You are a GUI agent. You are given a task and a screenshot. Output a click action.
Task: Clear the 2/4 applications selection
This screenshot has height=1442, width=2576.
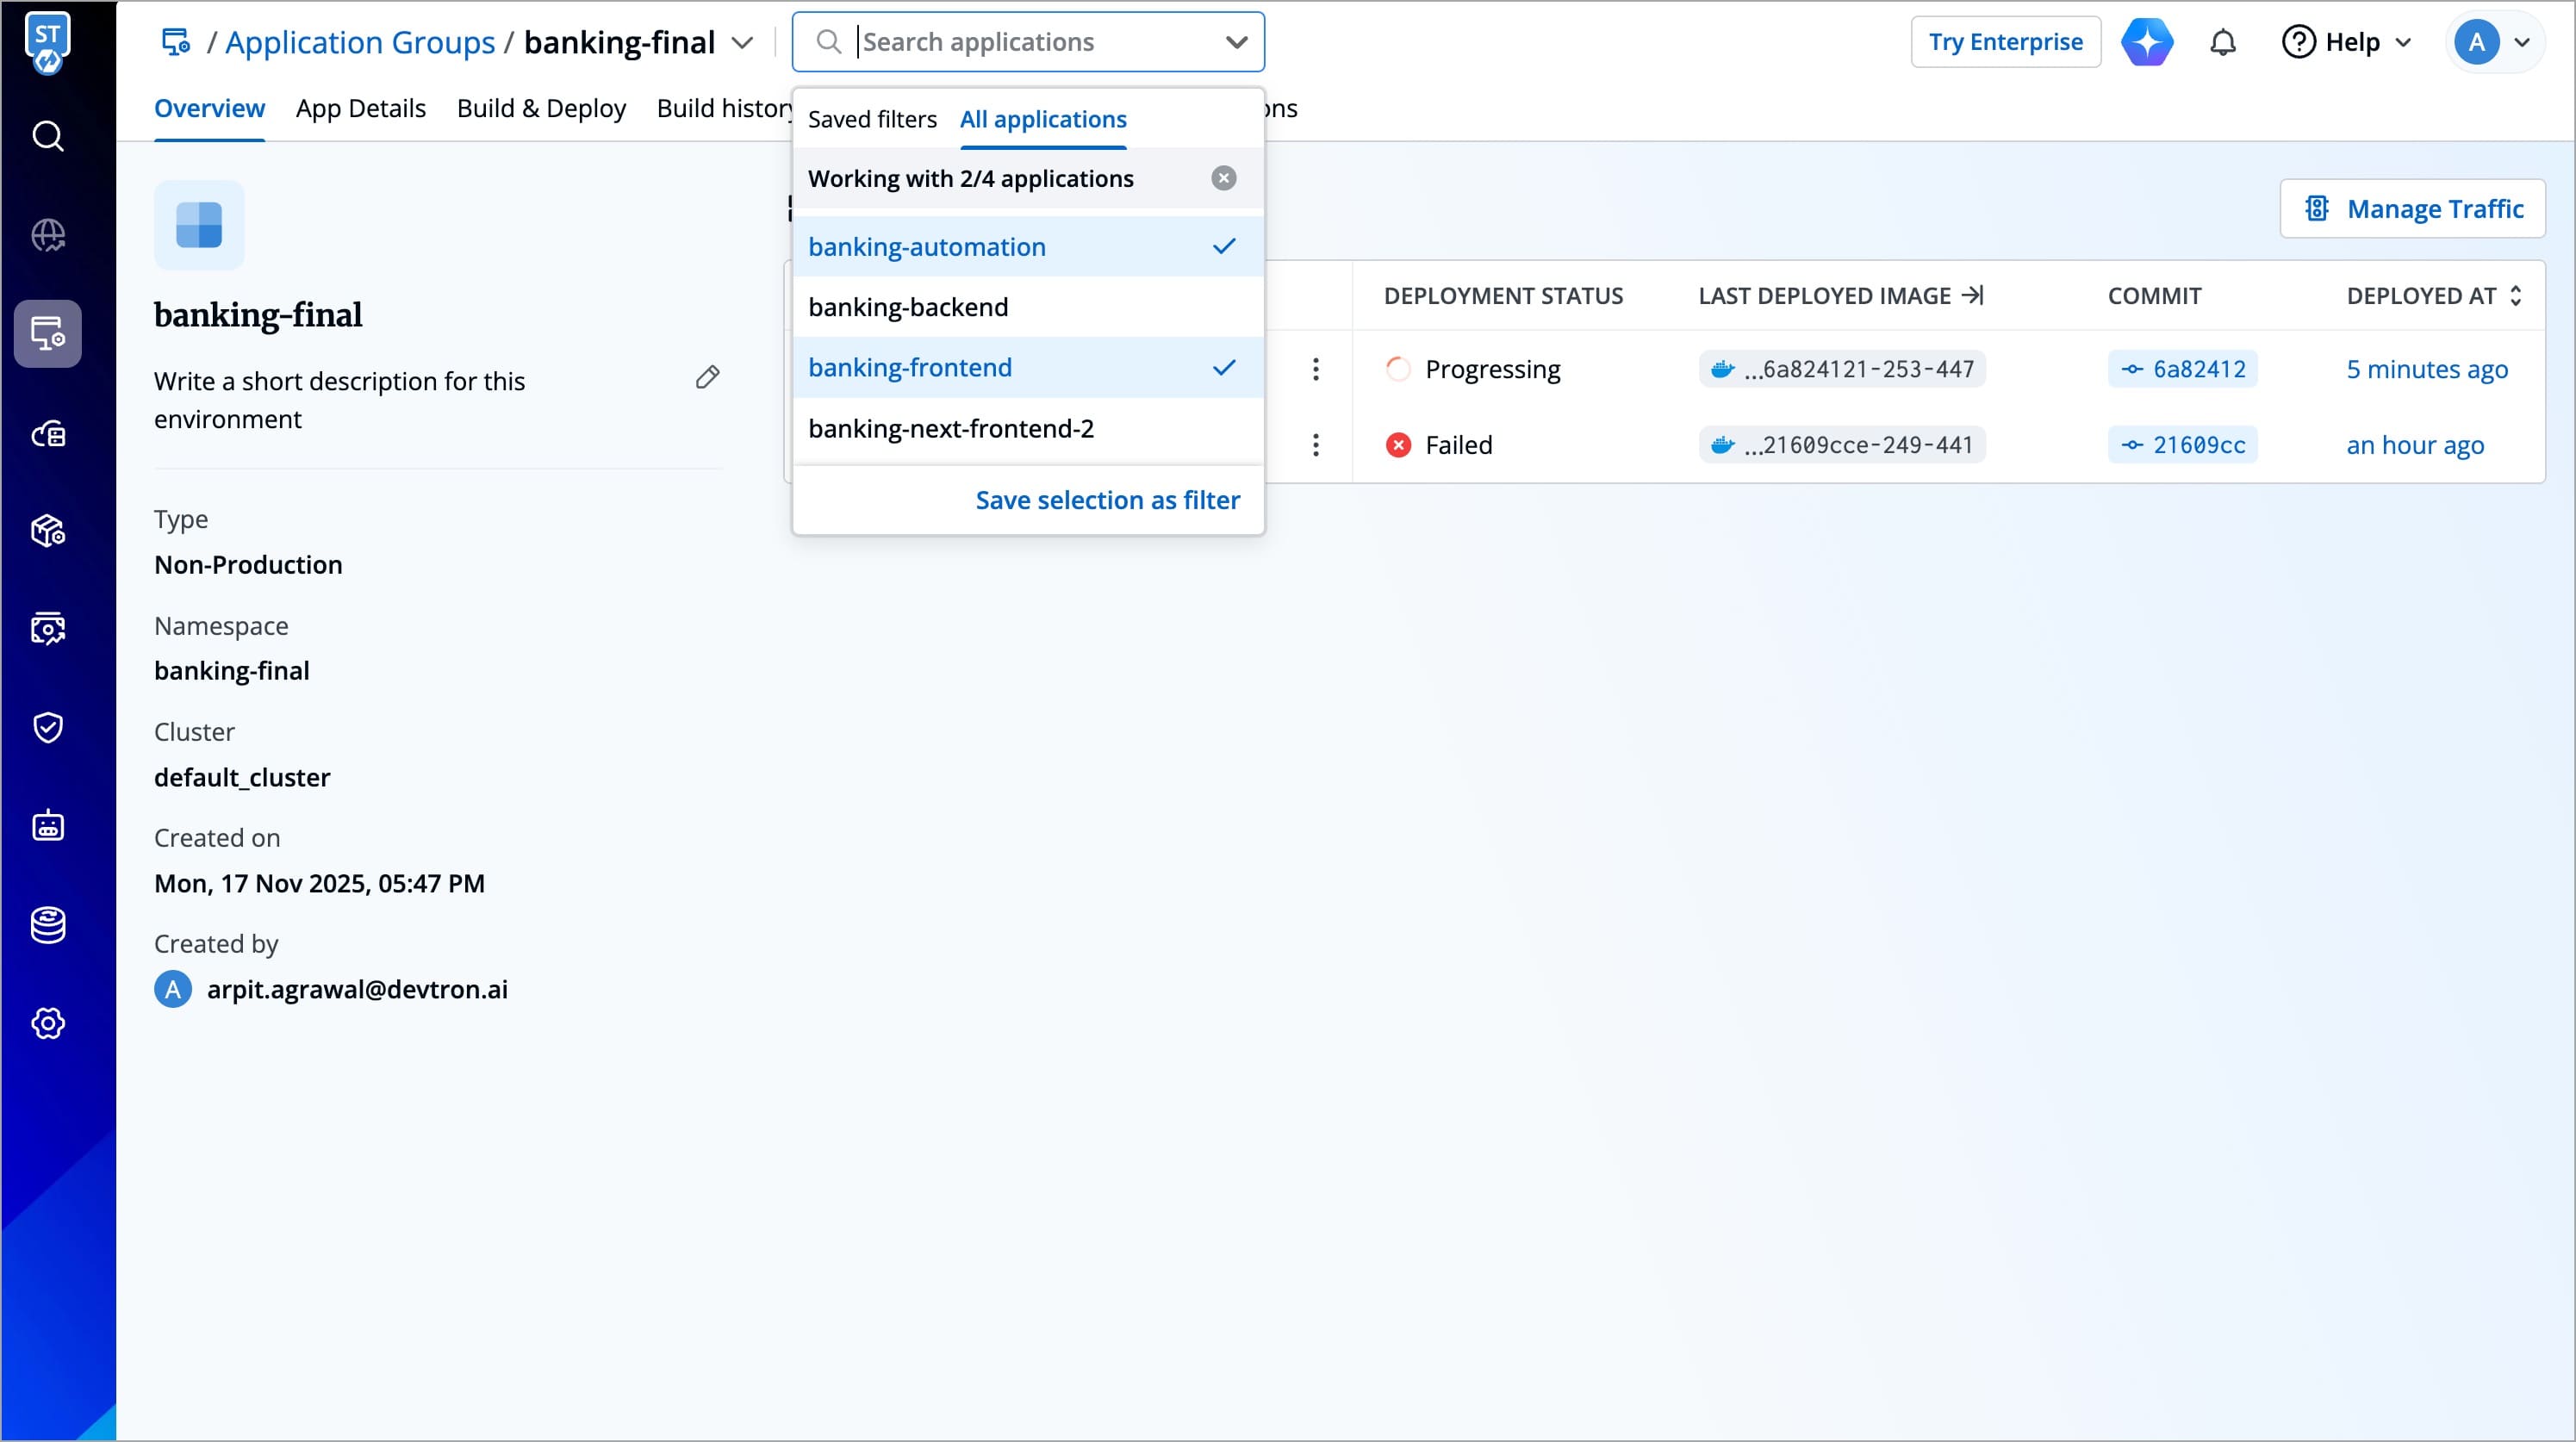point(1223,178)
